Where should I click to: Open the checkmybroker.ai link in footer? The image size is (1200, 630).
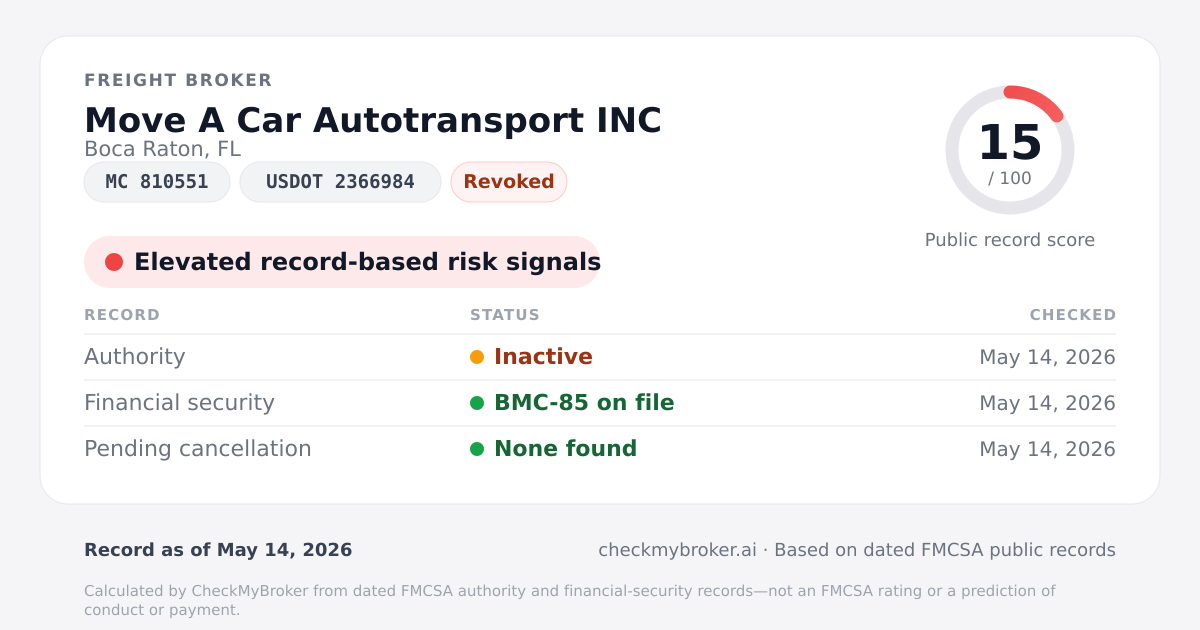point(677,550)
